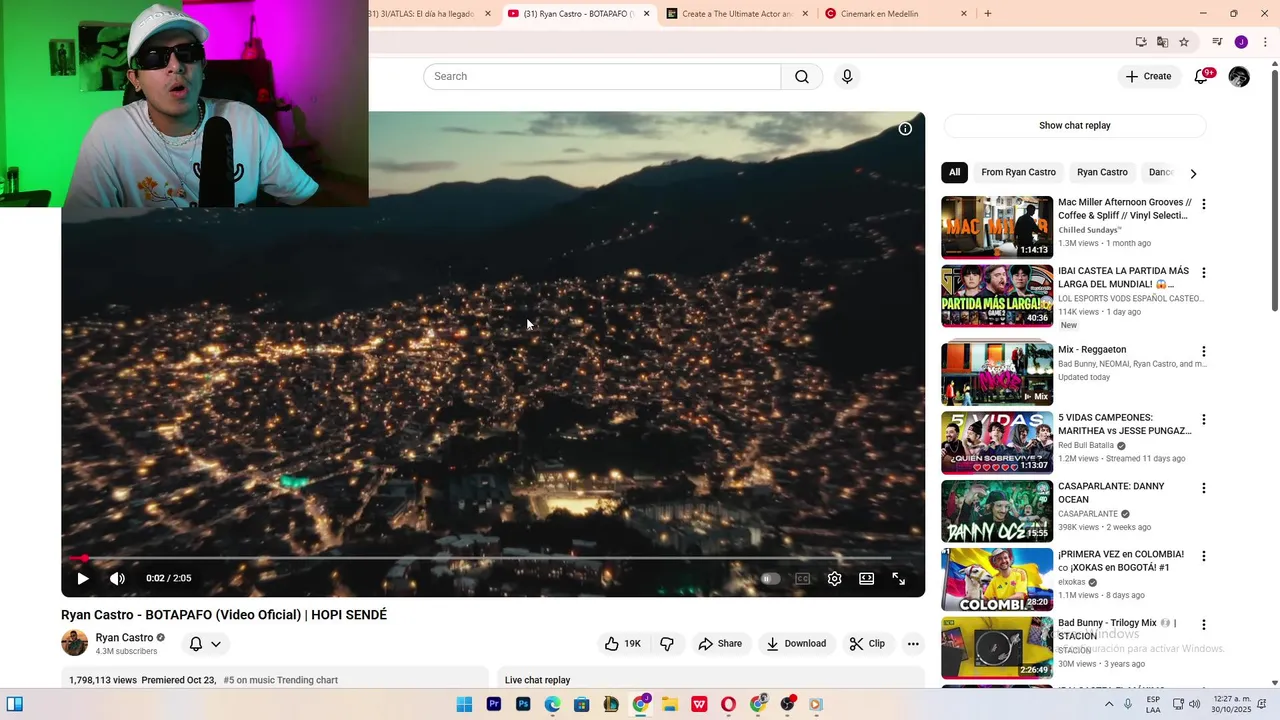This screenshot has width=1280, height=720.
Task: Bookmark this page with the star icon
Action: pos(1184,42)
